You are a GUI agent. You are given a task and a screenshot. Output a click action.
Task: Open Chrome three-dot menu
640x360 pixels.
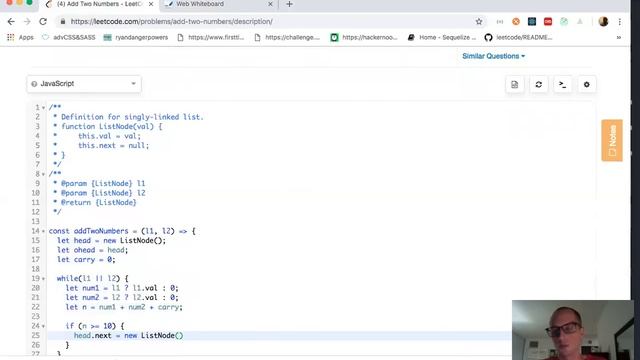tap(620, 22)
